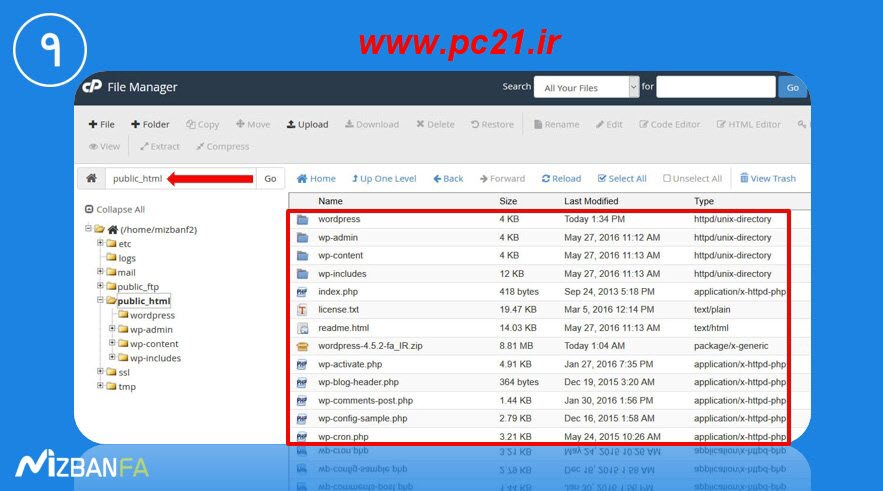Sort file list by Type column
Screen dimensions: 883x491
(x=704, y=201)
